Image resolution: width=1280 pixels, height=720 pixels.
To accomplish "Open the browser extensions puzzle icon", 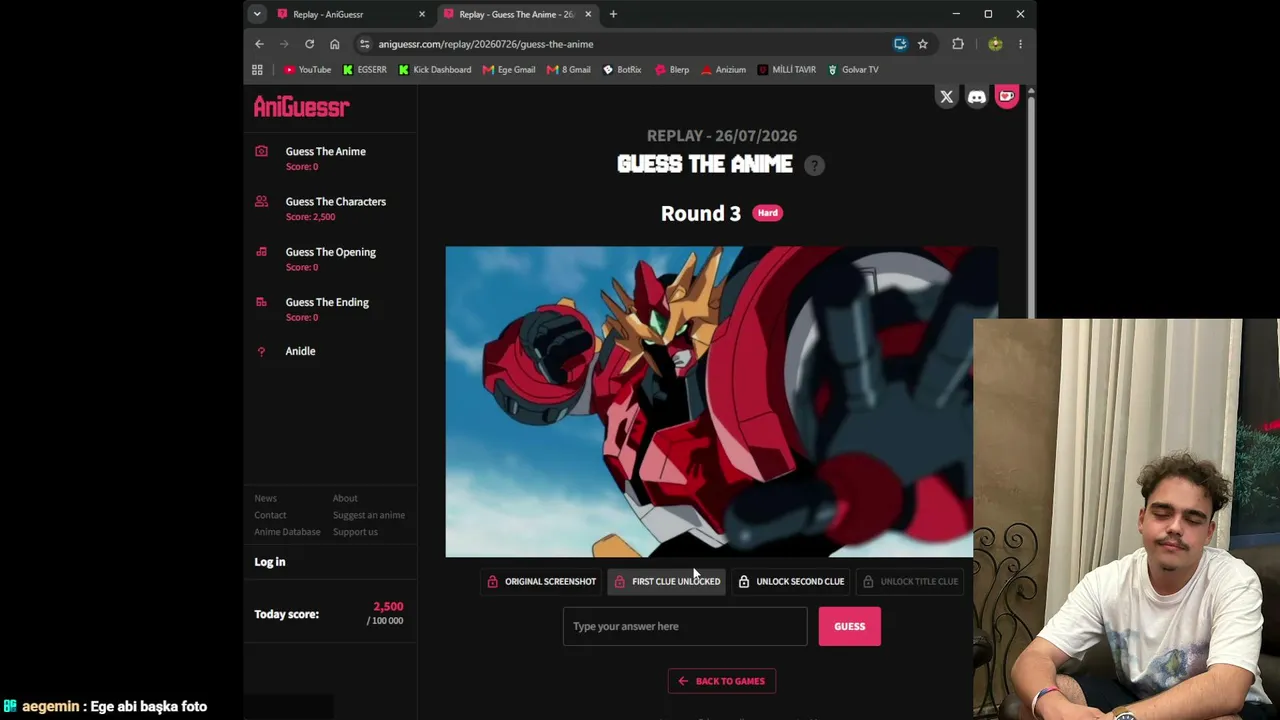I will [958, 44].
